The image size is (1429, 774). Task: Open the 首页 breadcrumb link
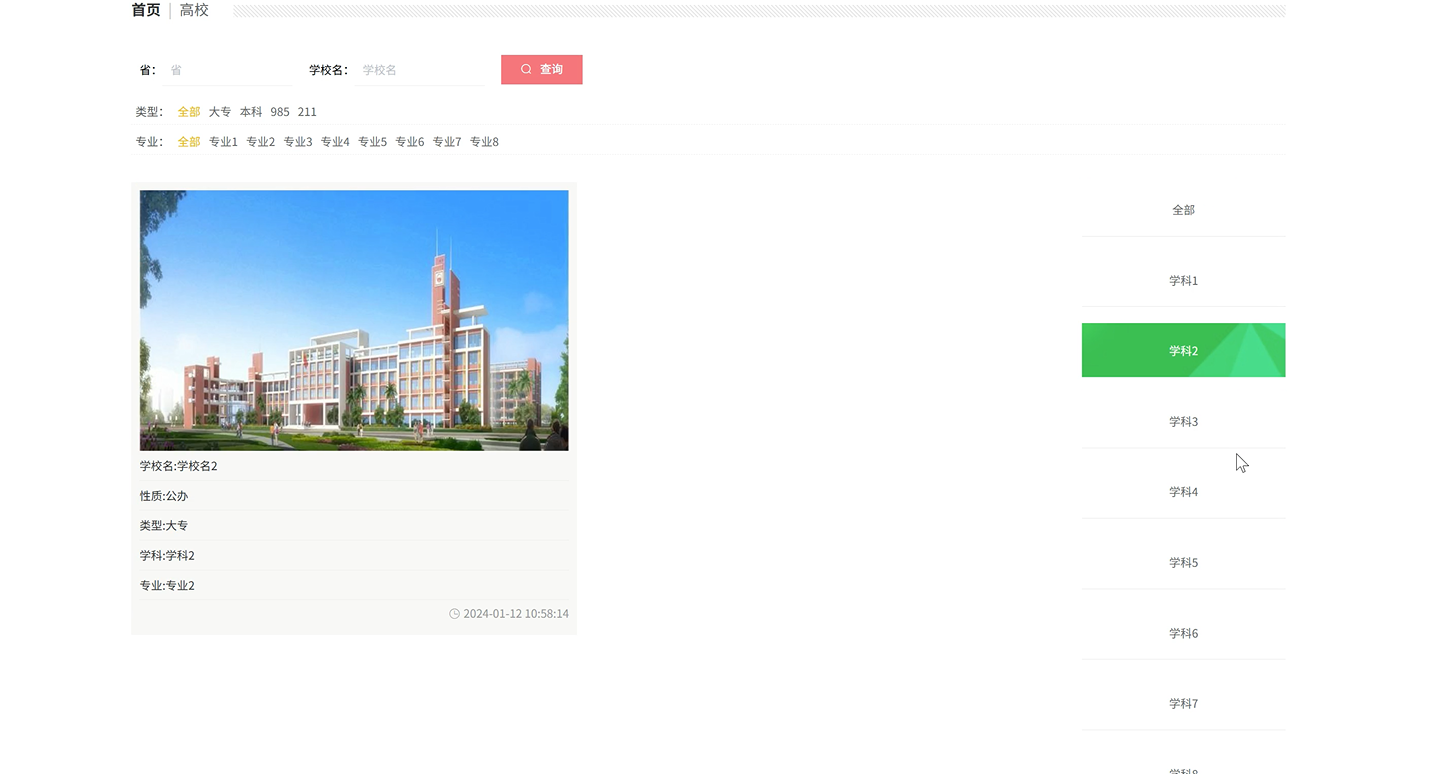(146, 10)
